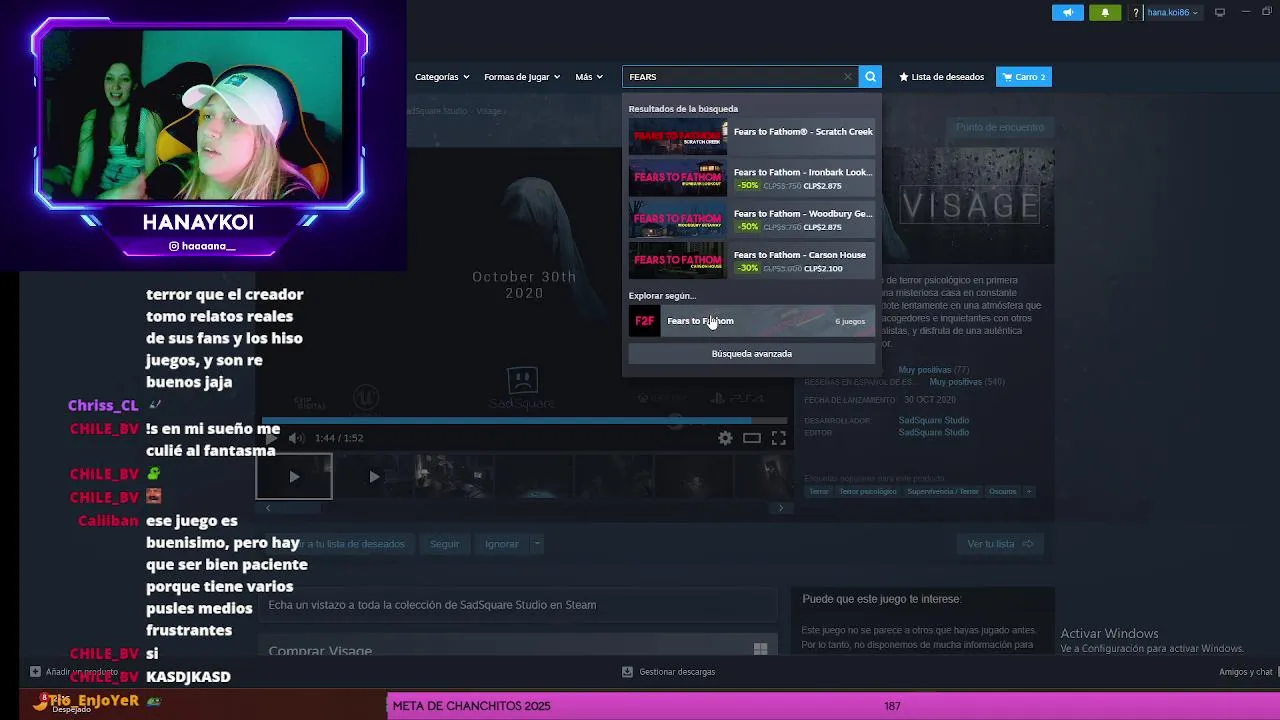The height and width of the screenshot is (720, 1280).
Task: Select Fears to Fathom Carson House result
Action: point(752,261)
